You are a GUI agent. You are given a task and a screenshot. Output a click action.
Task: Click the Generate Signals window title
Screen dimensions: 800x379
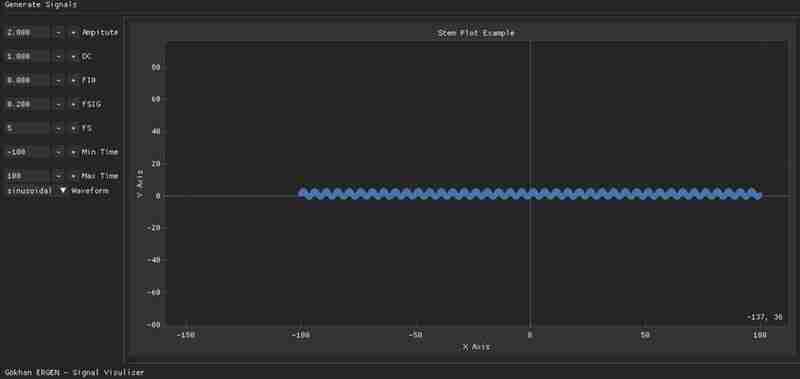click(x=41, y=4)
